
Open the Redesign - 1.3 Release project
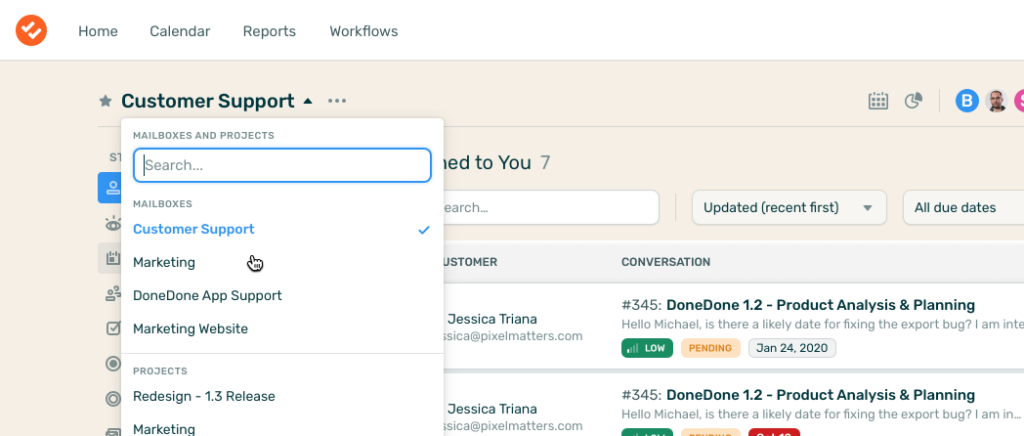[x=204, y=397]
